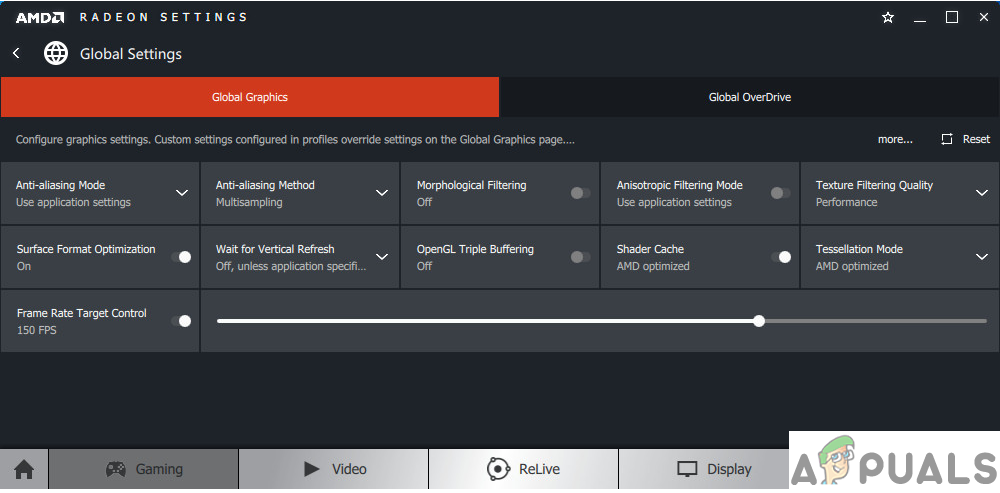The width and height of the screenshot is (1000, 493).
Task: Click the Multisampling value text
Action: pos(249,202)
